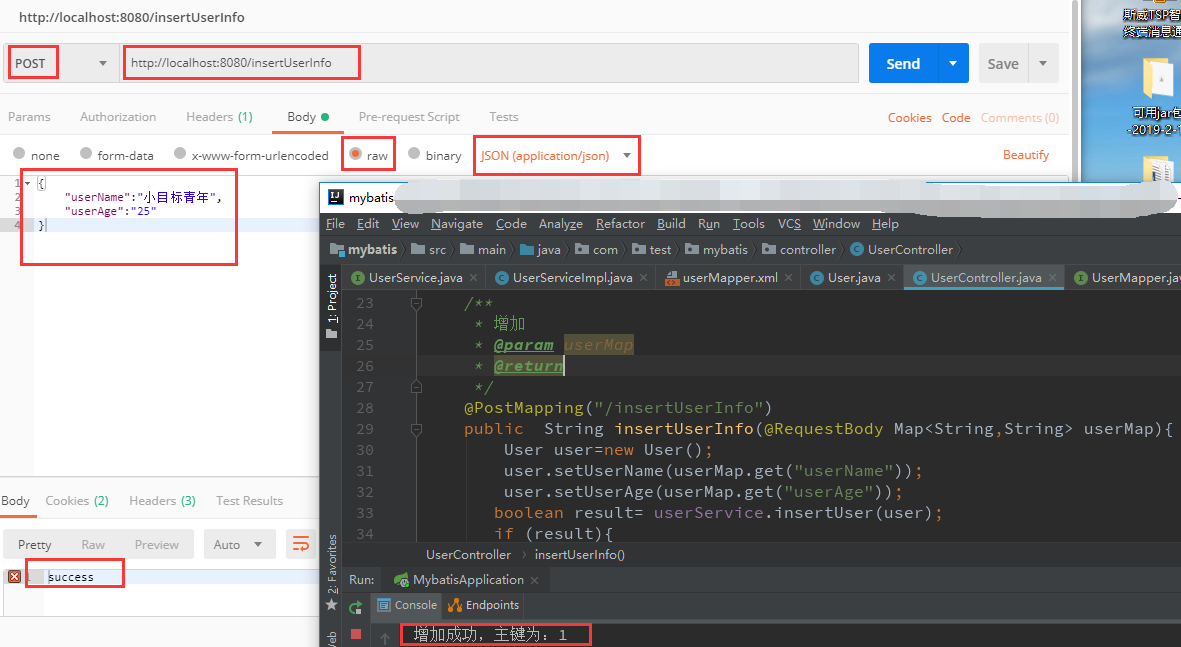
Task: Open the Cookies link in Postman
Action: click(x=909, y=117)
